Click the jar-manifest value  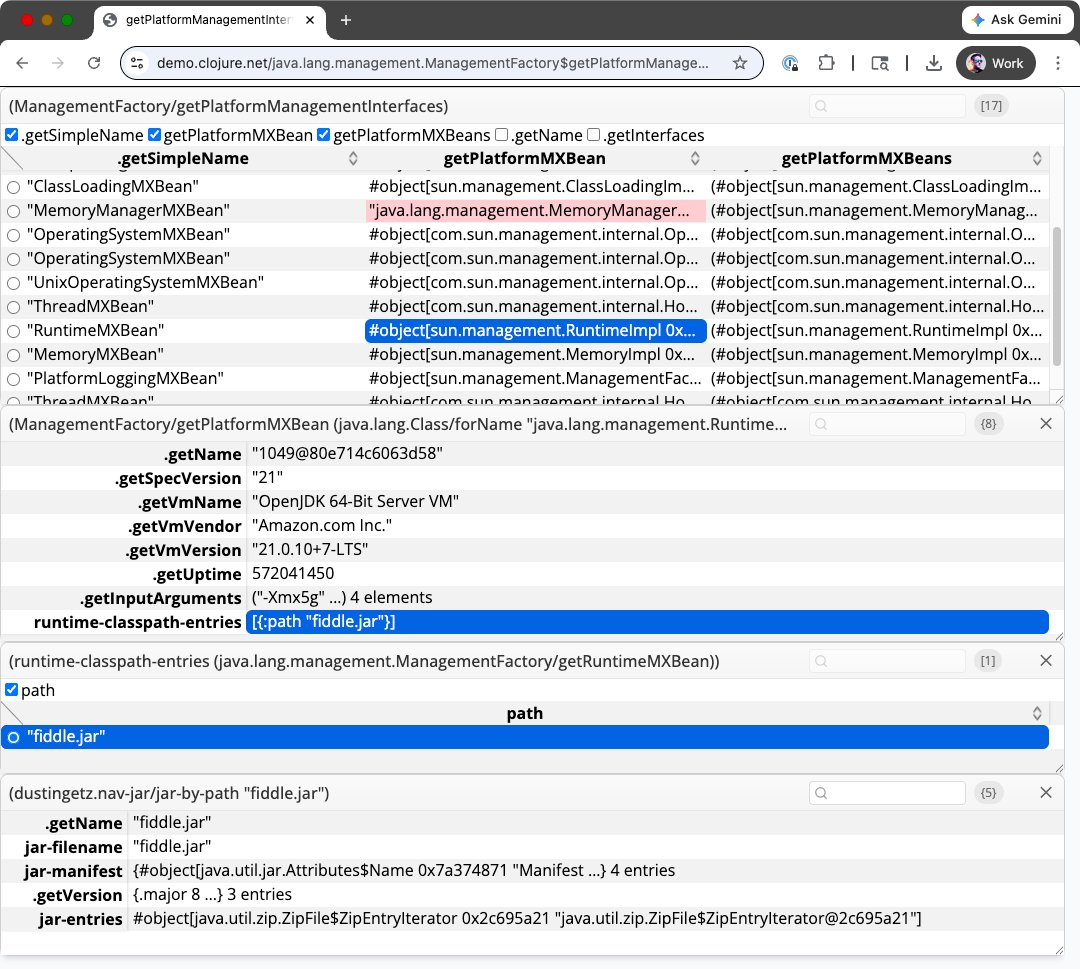(x=404, y=871)
